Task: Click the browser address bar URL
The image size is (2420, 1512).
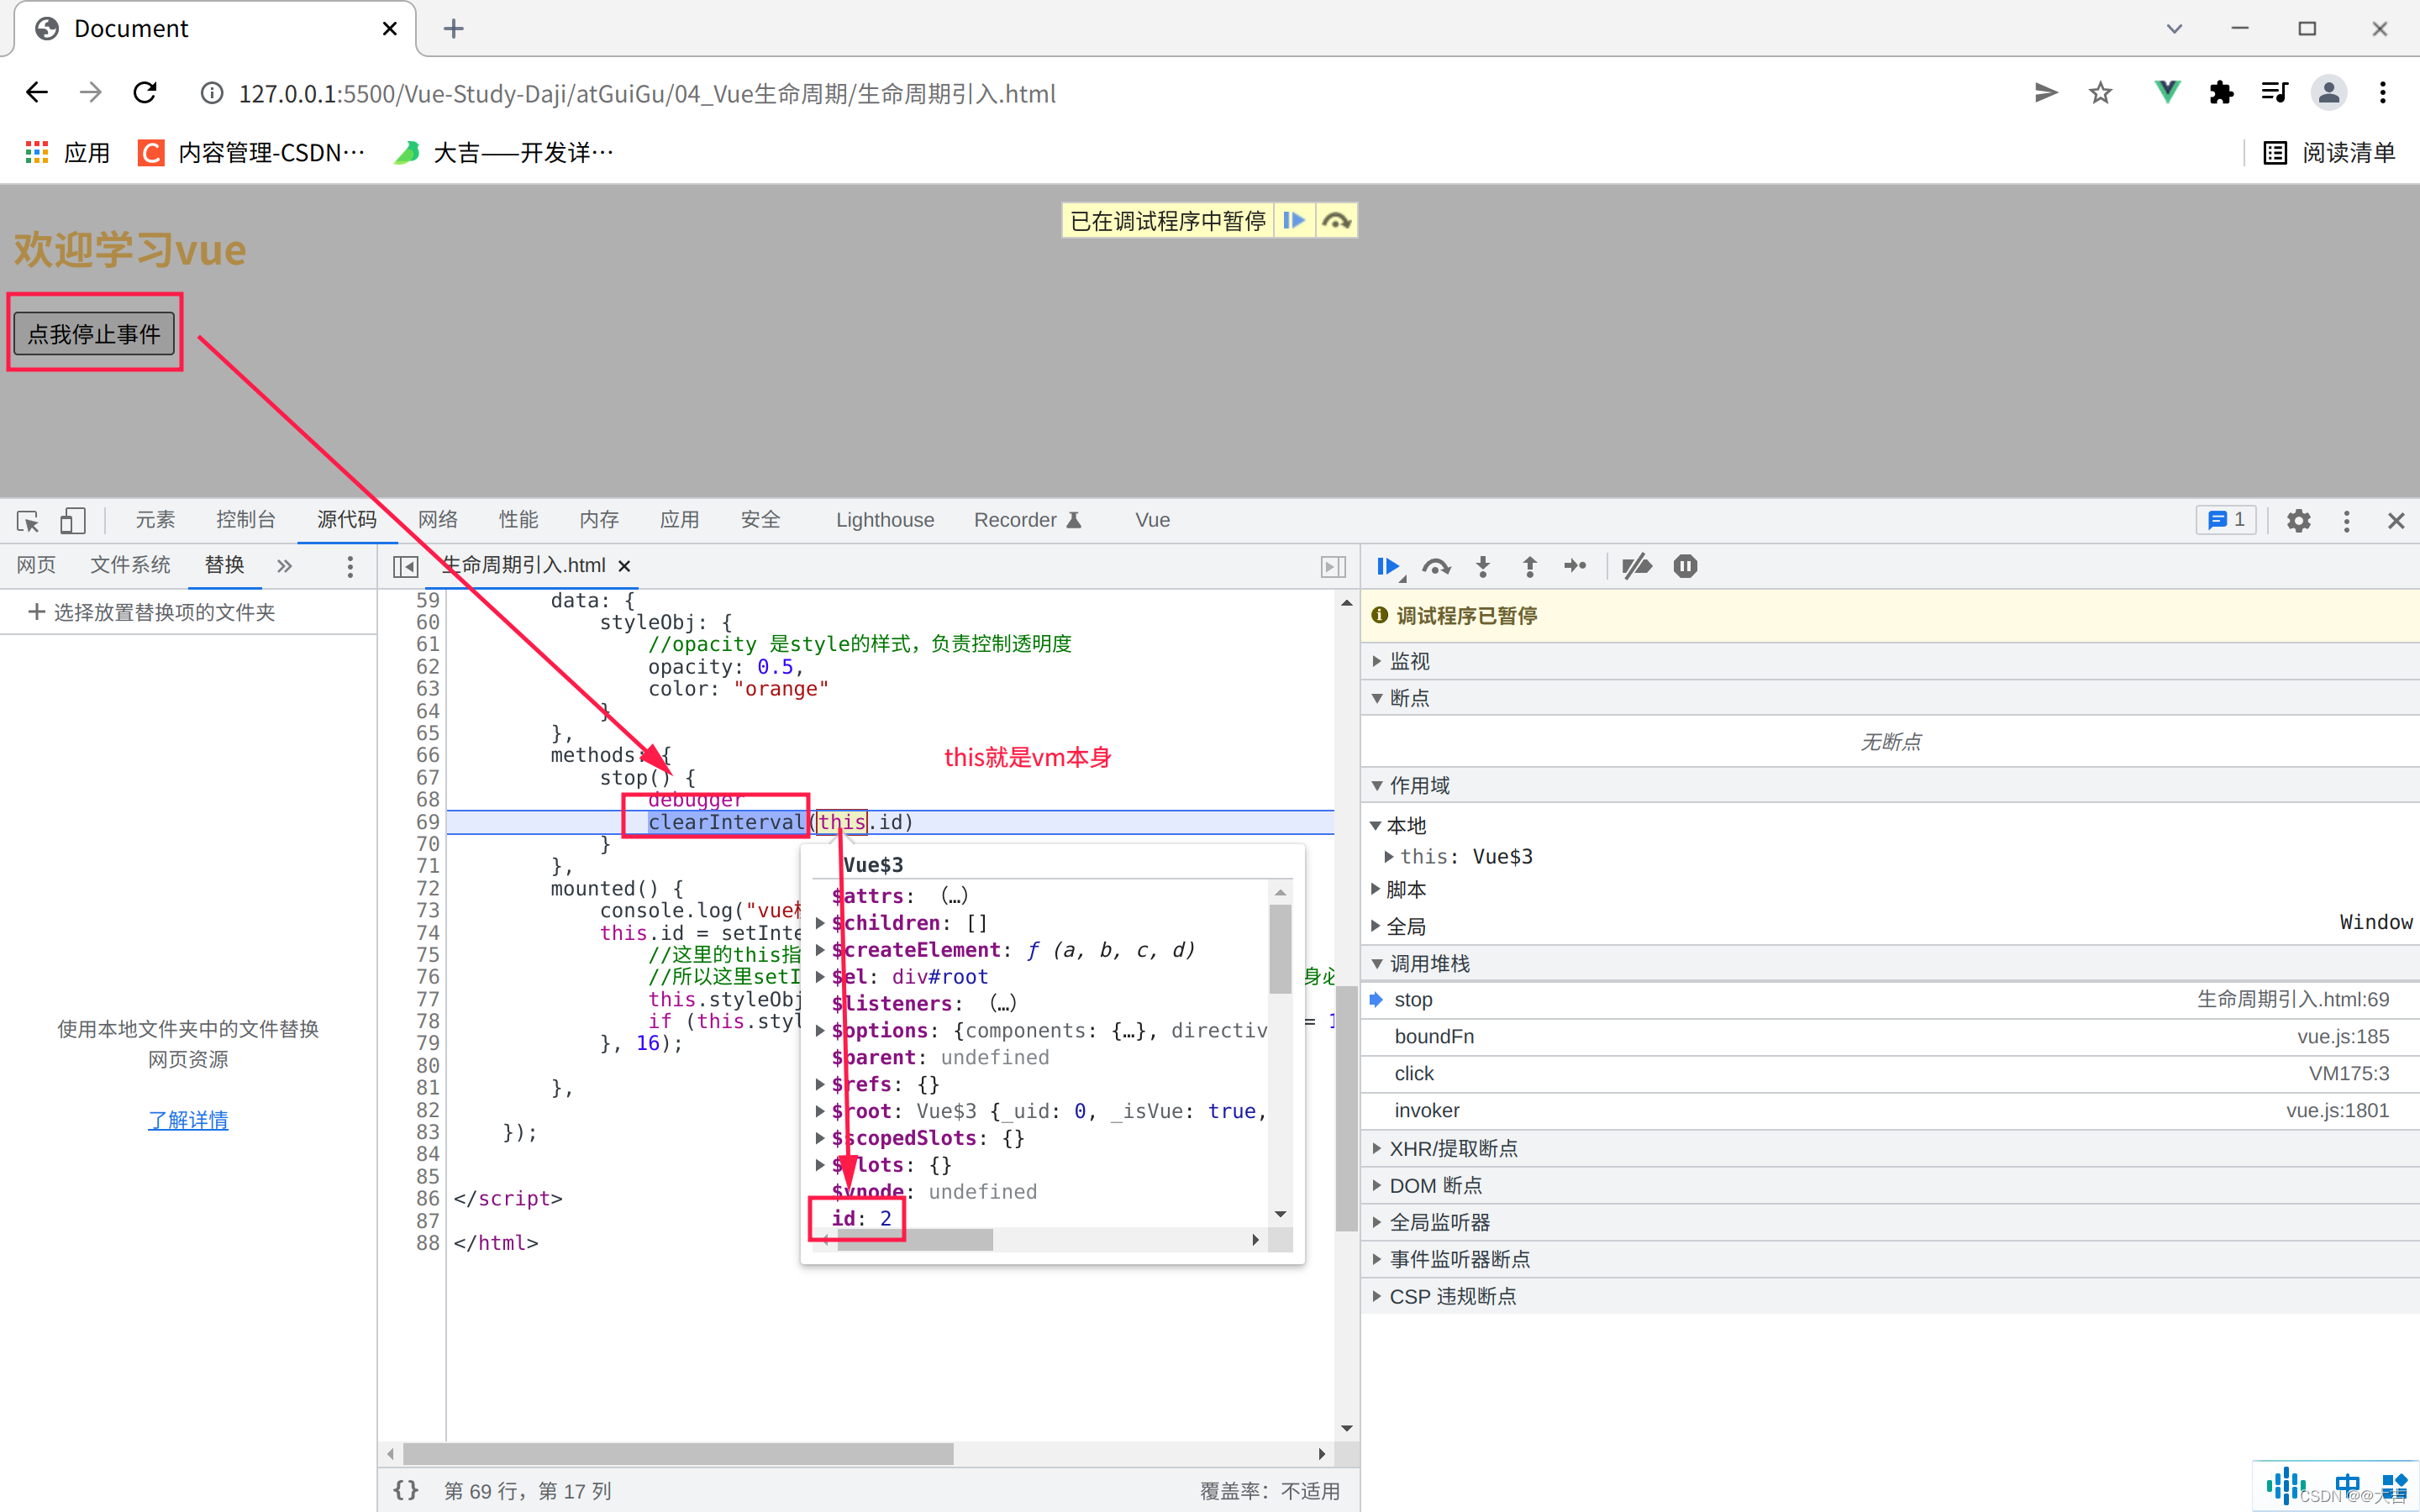Action: 647,93
